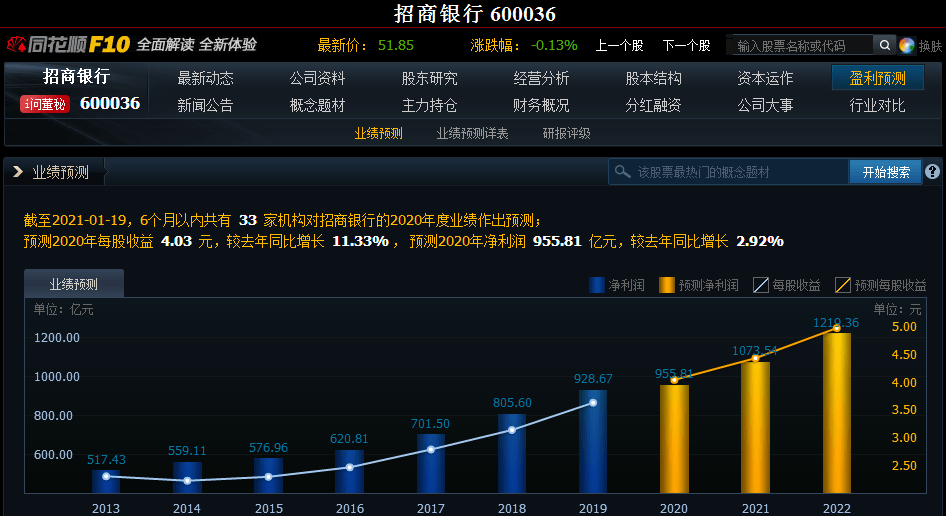The width and height of the screenshot is (946, 516).
Task: Switch to the 研报评级 sub-tab
Action: (566, 133)
